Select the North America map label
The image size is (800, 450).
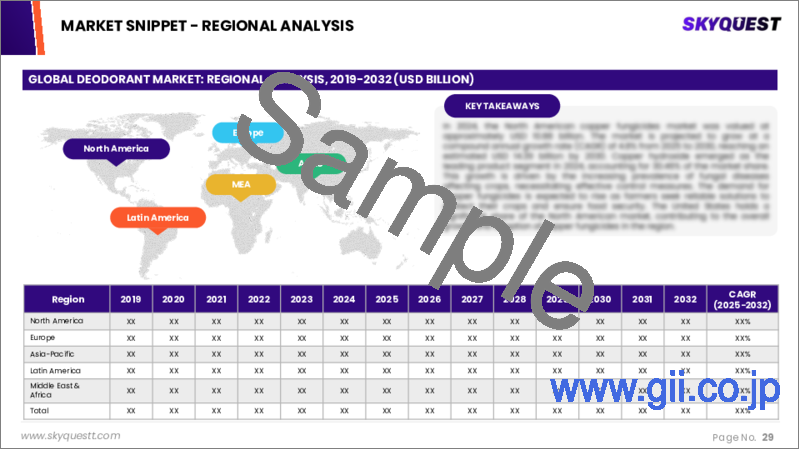[x=116, y=149]
